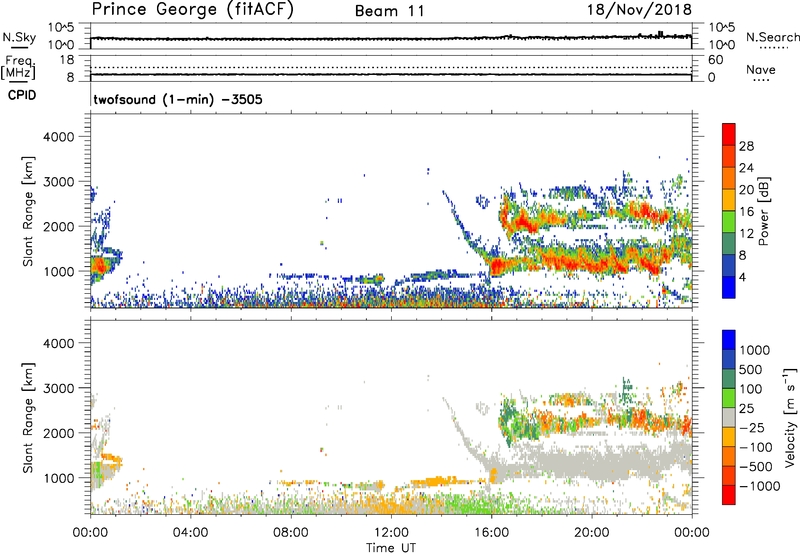The height and width of the screenshot is (554, 800).
Task: Select the 'N.Sky' legend label
Action: tap(19, 37)
